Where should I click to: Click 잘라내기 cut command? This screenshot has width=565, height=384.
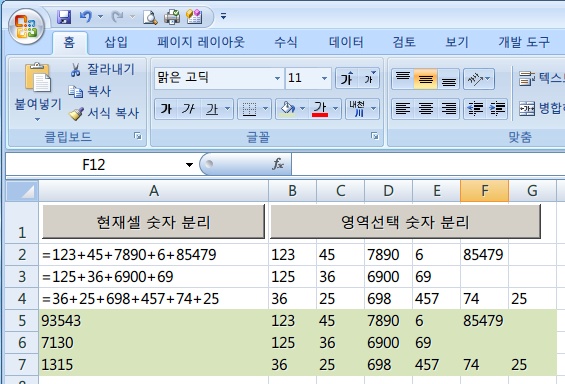102,70
